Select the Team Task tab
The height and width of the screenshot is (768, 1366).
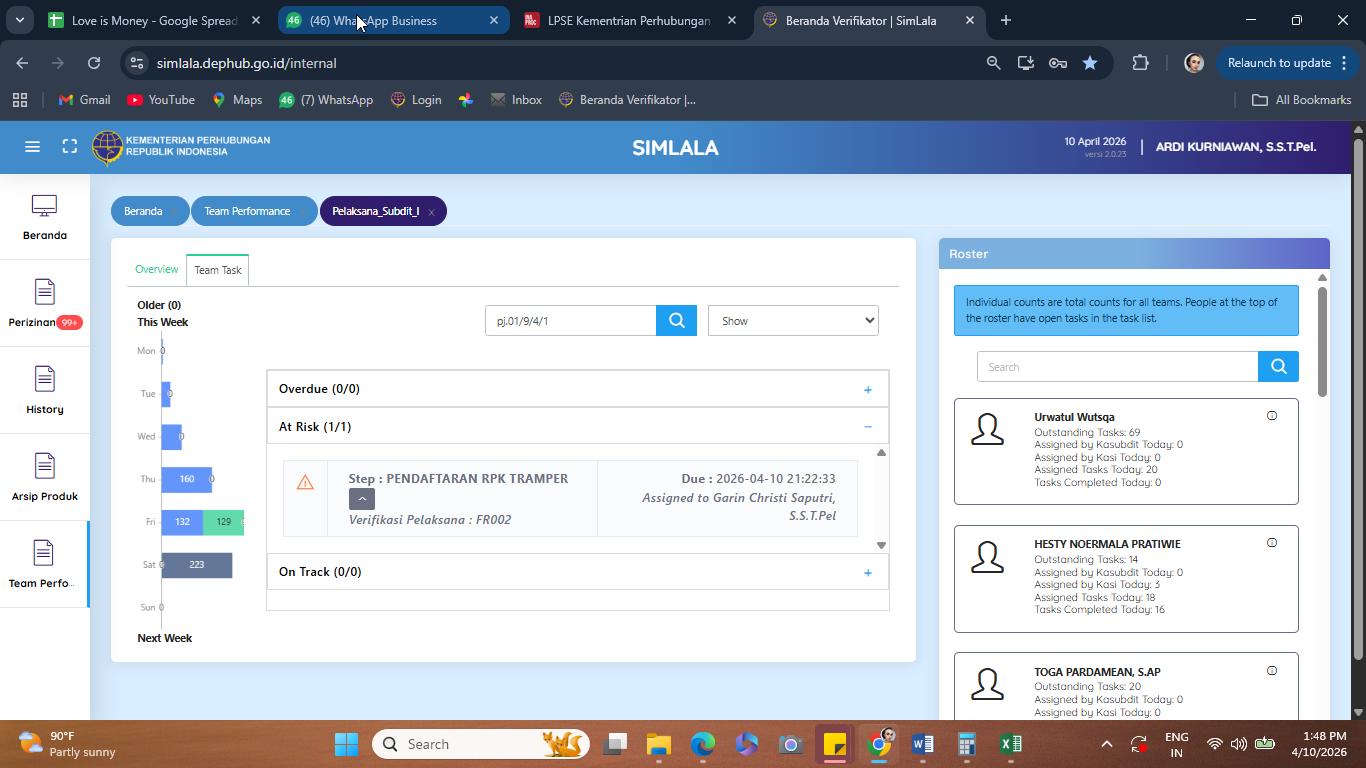pyautogui.click(x=218, y=270)
